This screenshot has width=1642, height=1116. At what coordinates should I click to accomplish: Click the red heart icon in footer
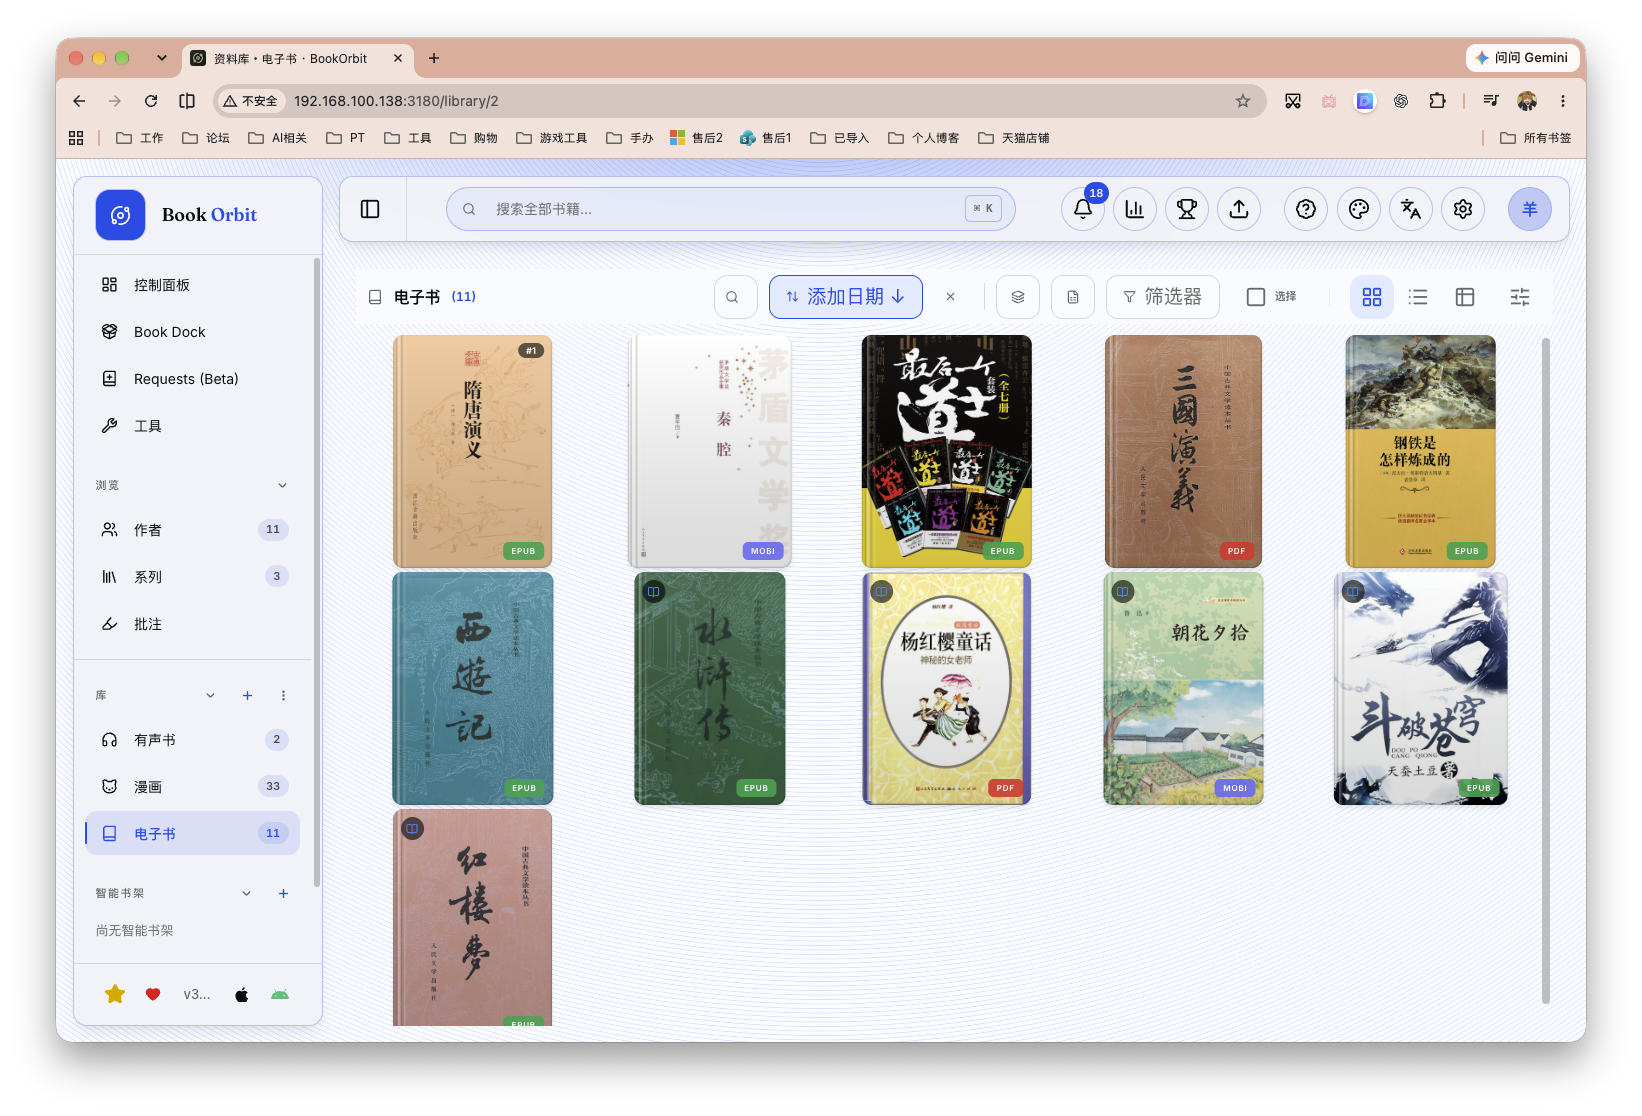tap(153, 994)
